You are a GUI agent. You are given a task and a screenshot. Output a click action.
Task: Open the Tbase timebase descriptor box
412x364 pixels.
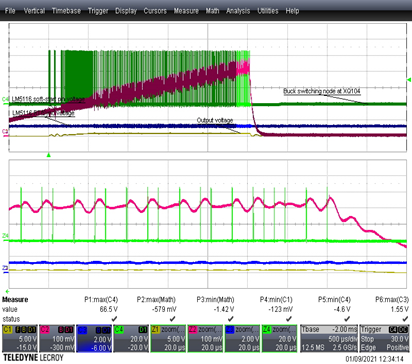[329, 339]
